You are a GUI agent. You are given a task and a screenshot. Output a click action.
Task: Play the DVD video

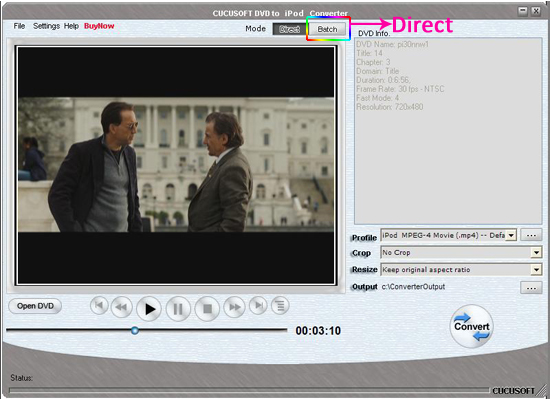coord(149,309)
